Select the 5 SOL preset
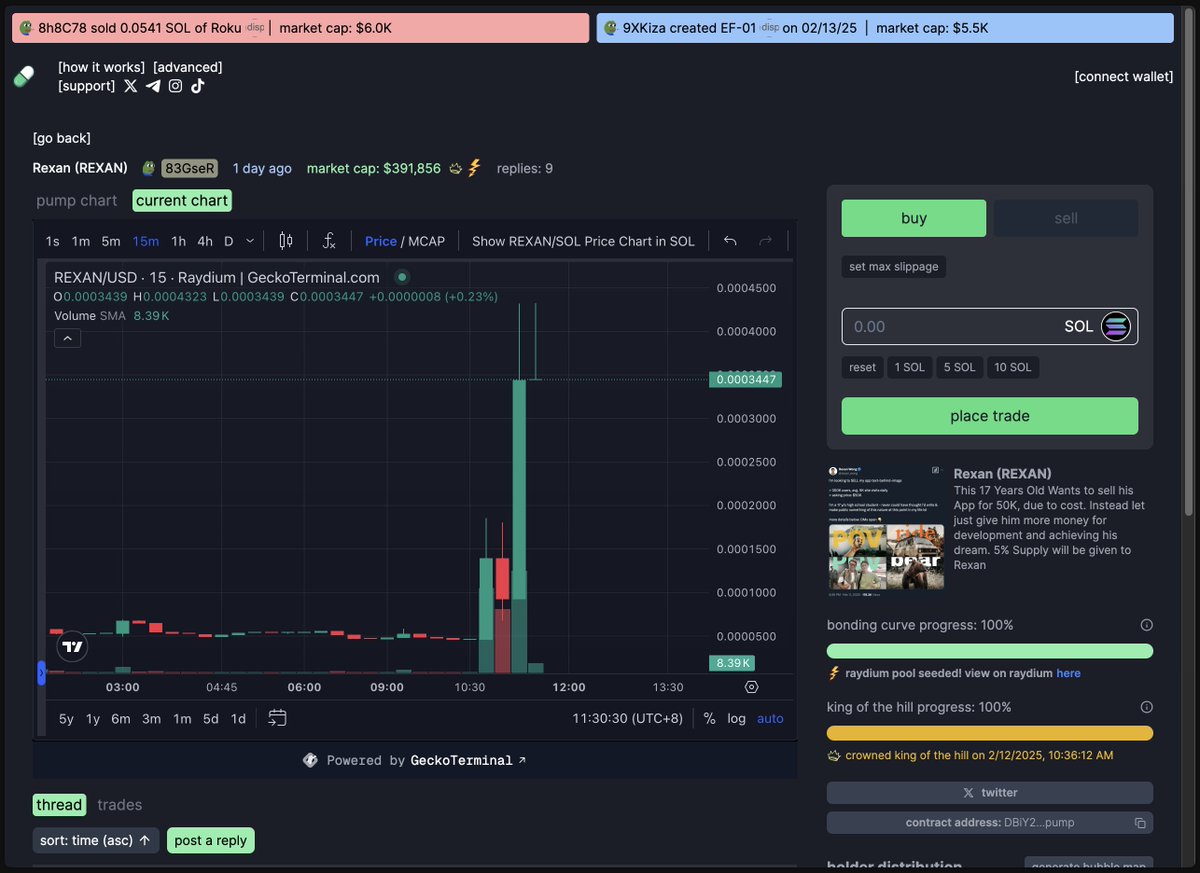 [x=959, y=367]
